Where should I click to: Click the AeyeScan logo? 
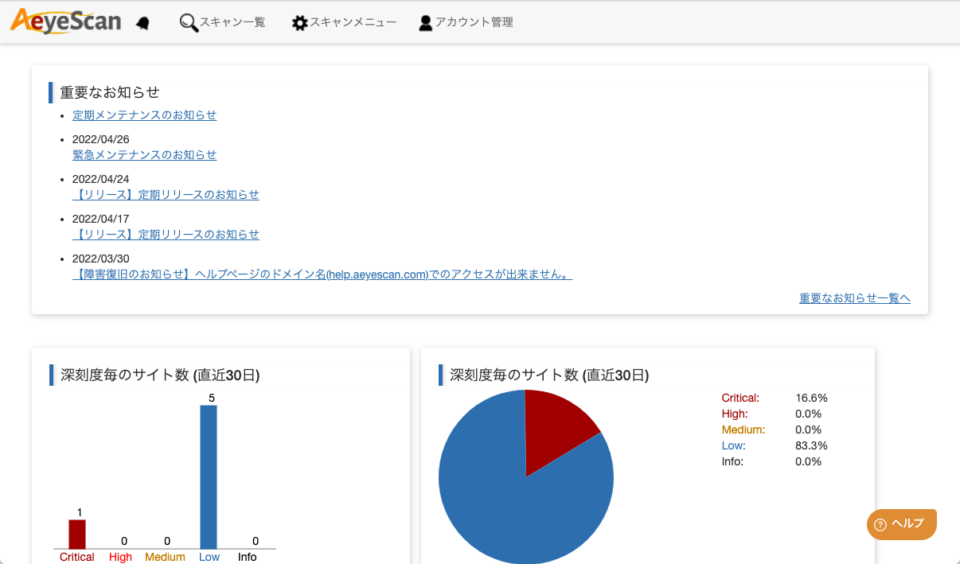[x=66, y=21]
